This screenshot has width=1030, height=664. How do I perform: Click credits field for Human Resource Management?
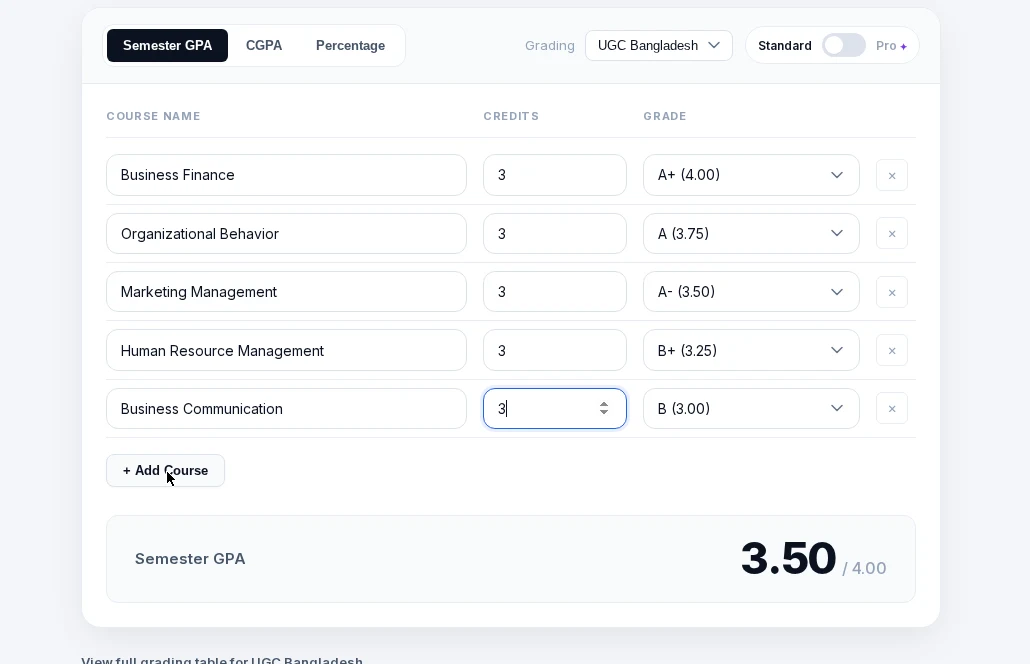pyautogui.click(x=555, y=351)
